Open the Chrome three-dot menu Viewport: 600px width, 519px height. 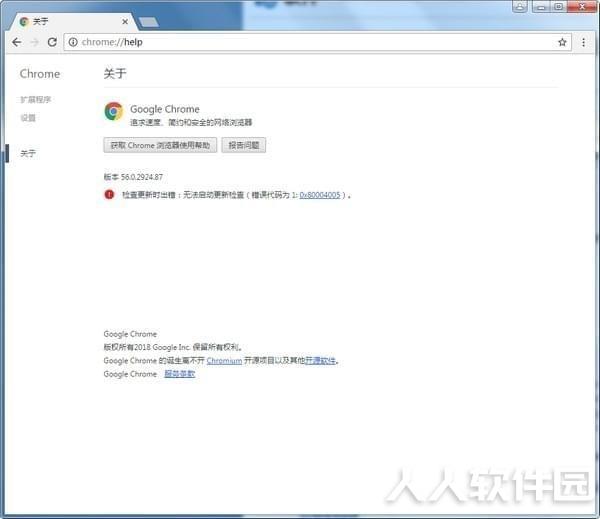(x=583, y=42)
